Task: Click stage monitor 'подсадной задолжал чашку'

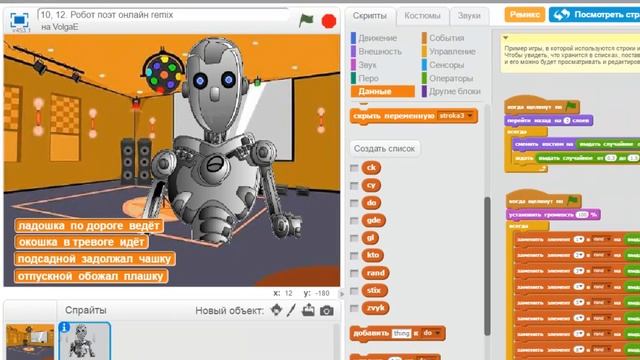Action: pos(95,259)
